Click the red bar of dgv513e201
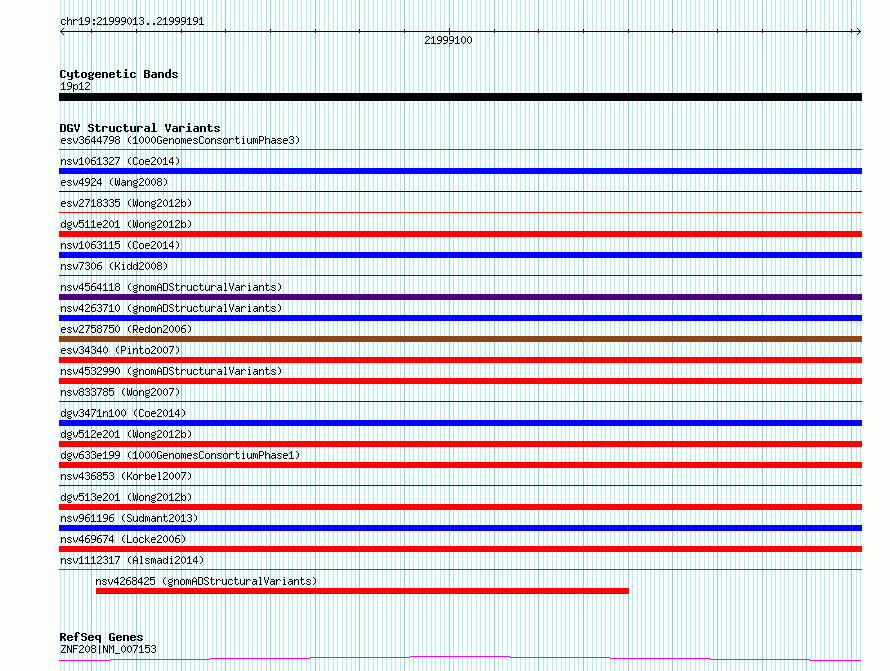This screenshot has width=890, height=671. click(x=460, y=507)
